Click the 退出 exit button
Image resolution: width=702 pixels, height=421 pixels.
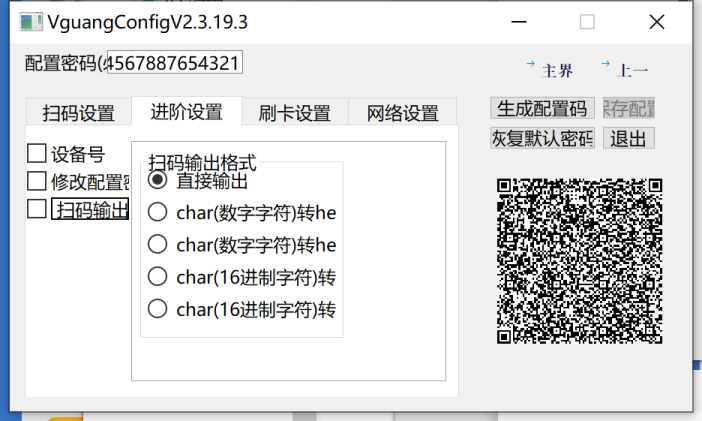[629, 138]
